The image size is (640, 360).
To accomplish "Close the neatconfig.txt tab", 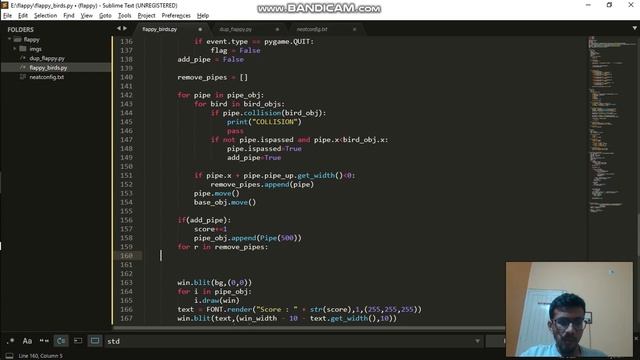I will point(354,29).
